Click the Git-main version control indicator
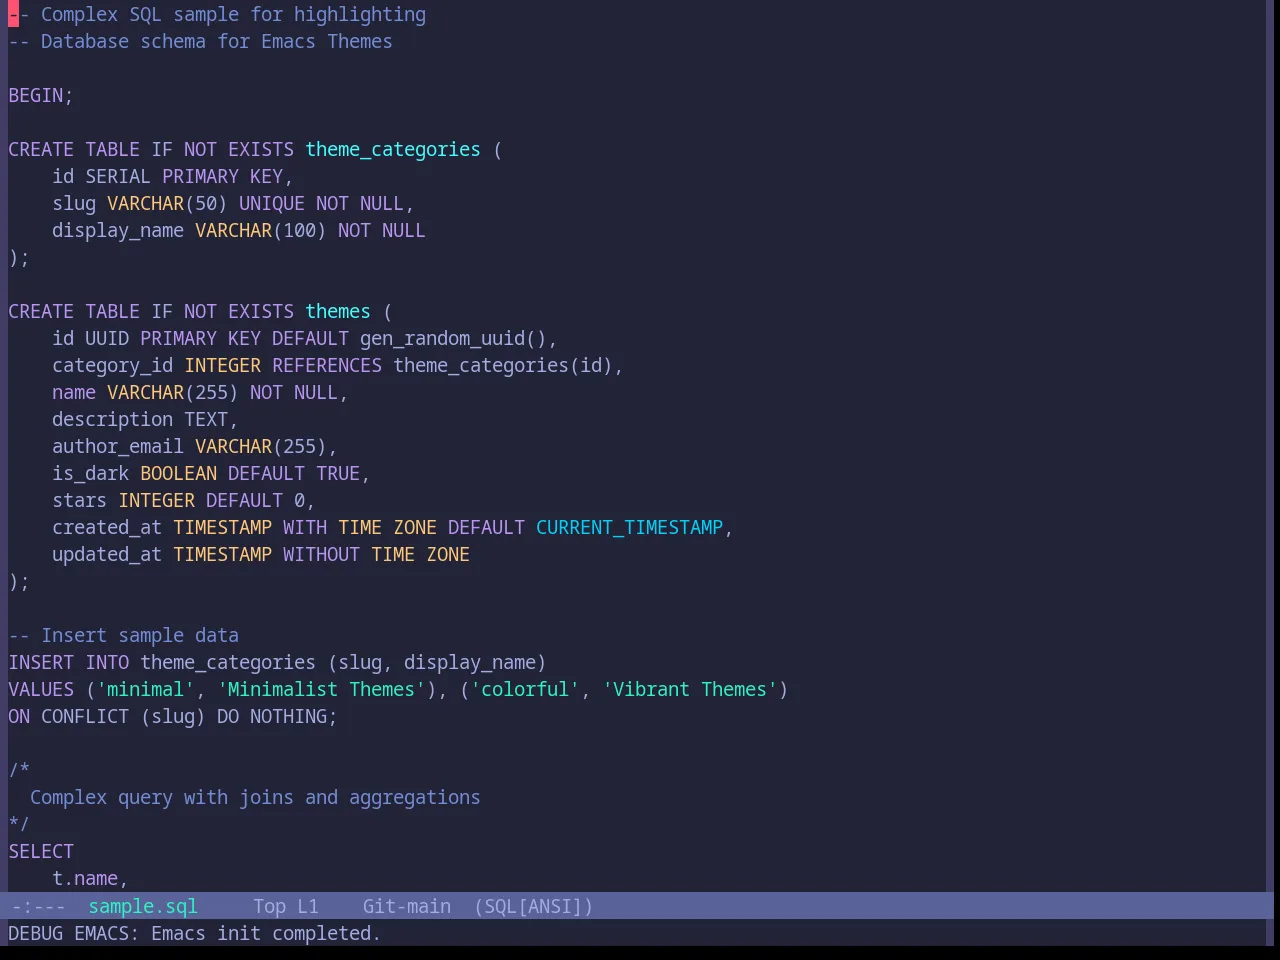This screenshot has width=1280, height=960. click(x=406, y=906)
